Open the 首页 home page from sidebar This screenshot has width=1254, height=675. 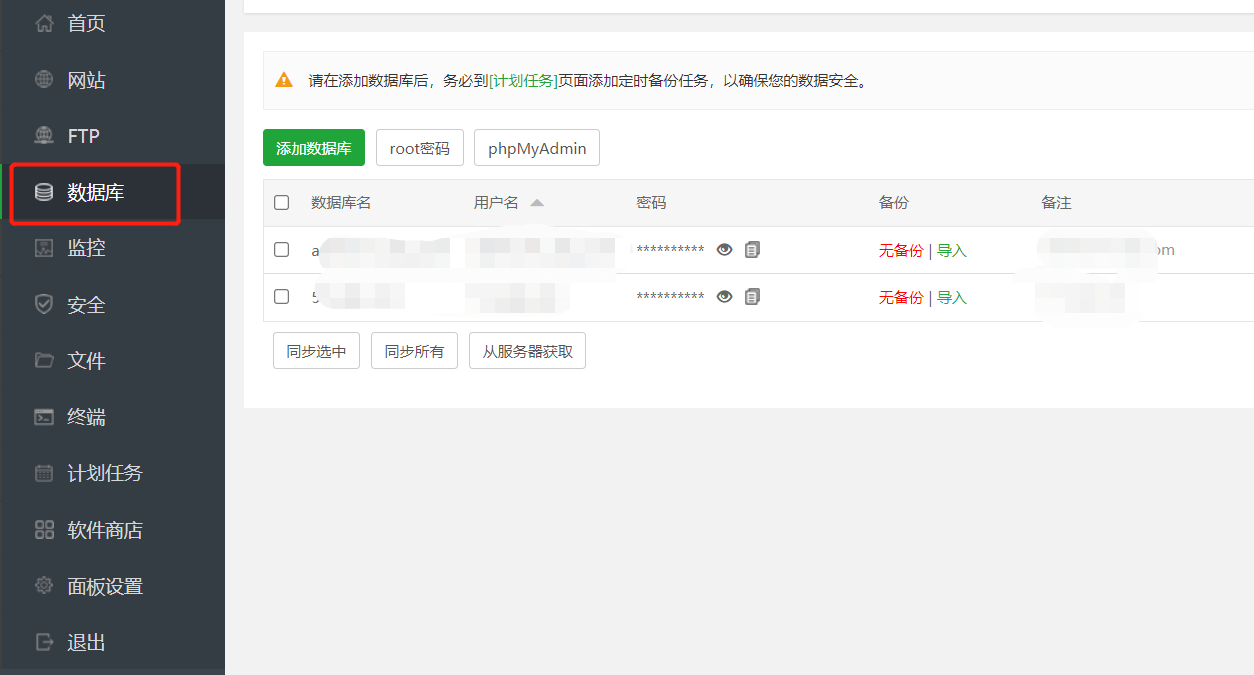click(x=85, y=23)
